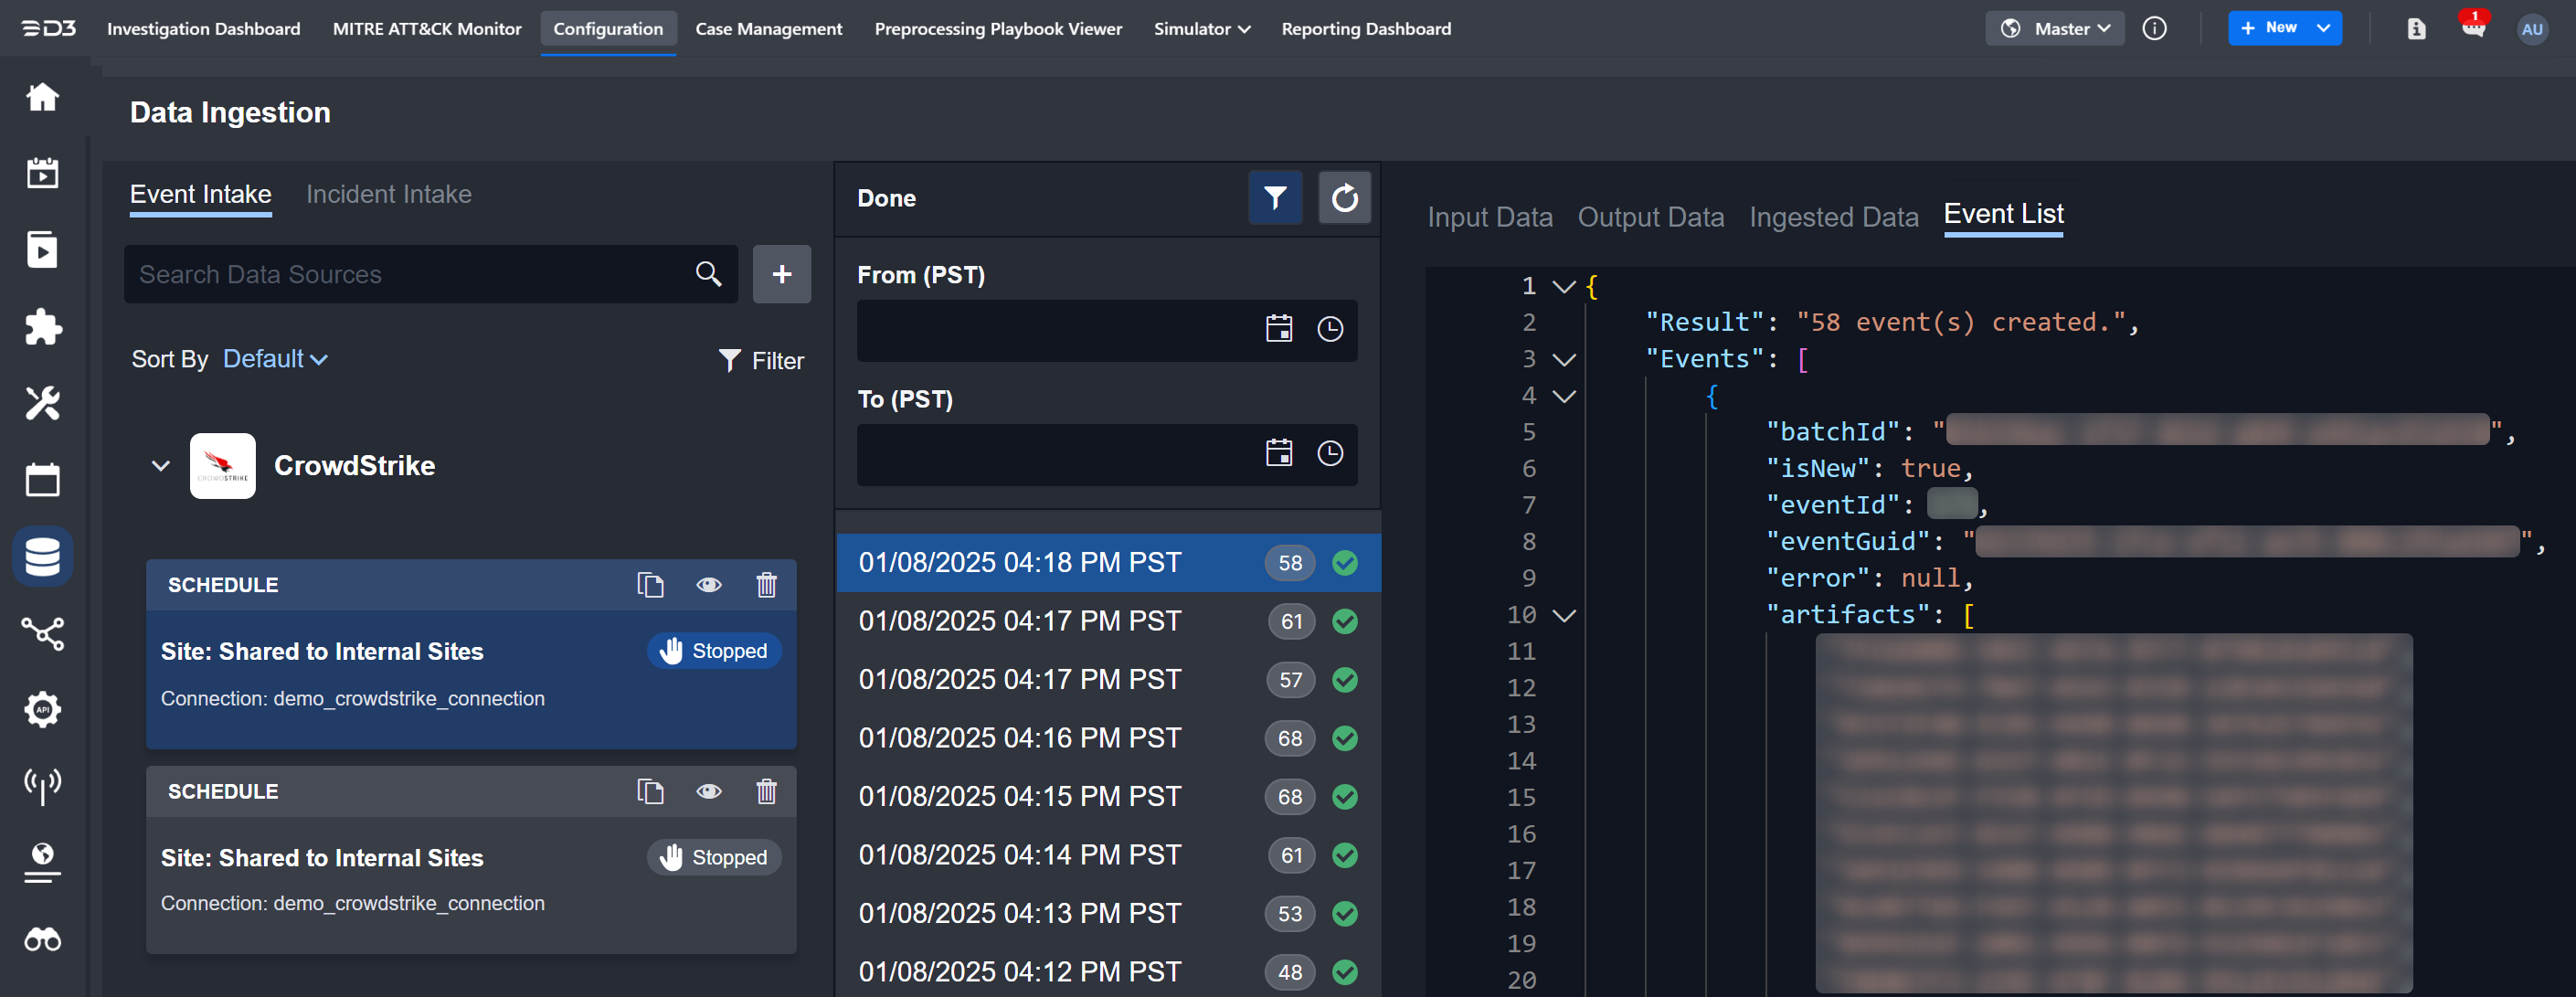Open calendar picker for From date
Screen dimensions: 2576x997
[1278, 329]
